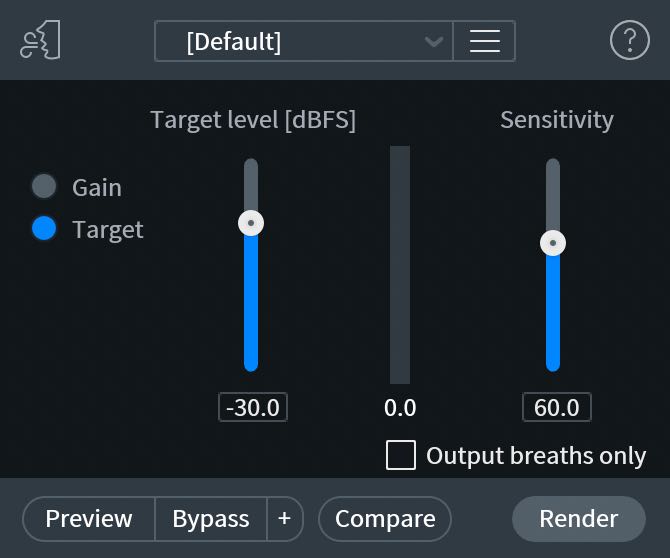
Task: Click the Breath Control module logo icon
Action: click(x=40, y=41)
